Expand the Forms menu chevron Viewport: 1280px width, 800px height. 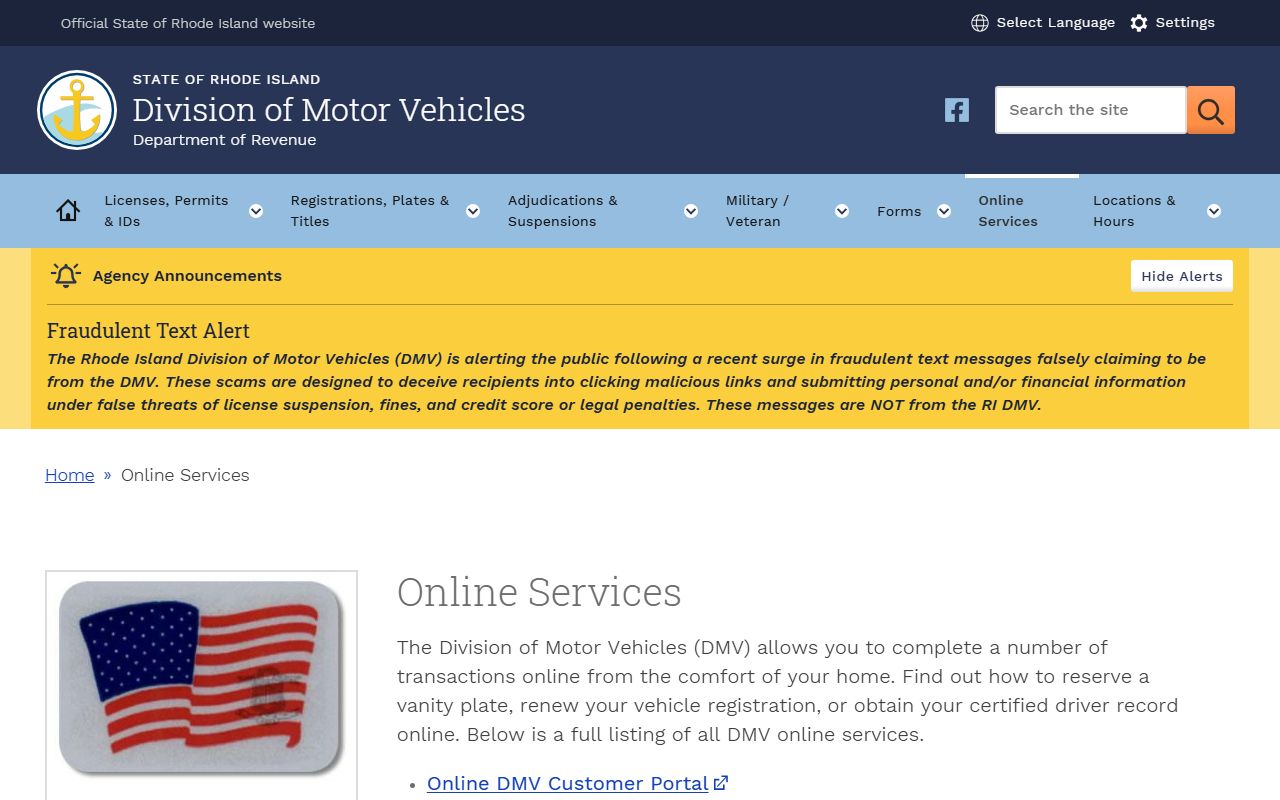point(944,211)
